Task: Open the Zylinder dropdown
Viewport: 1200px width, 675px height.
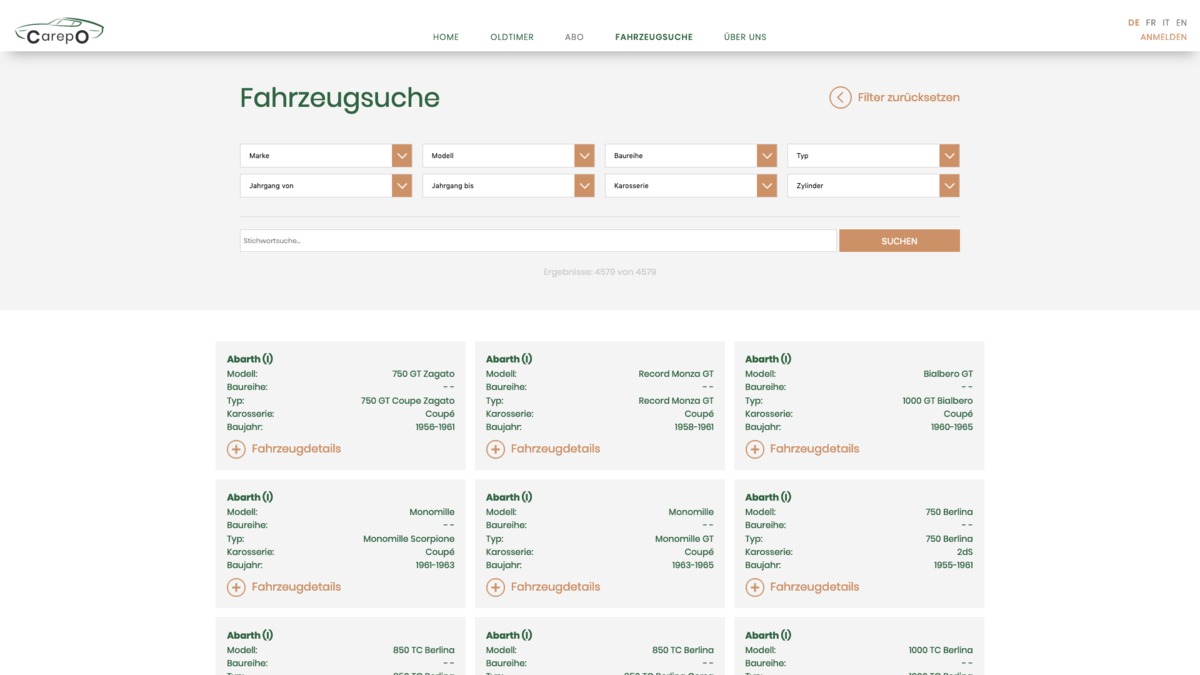Action: pyautogui.click(x=873, y=186)
